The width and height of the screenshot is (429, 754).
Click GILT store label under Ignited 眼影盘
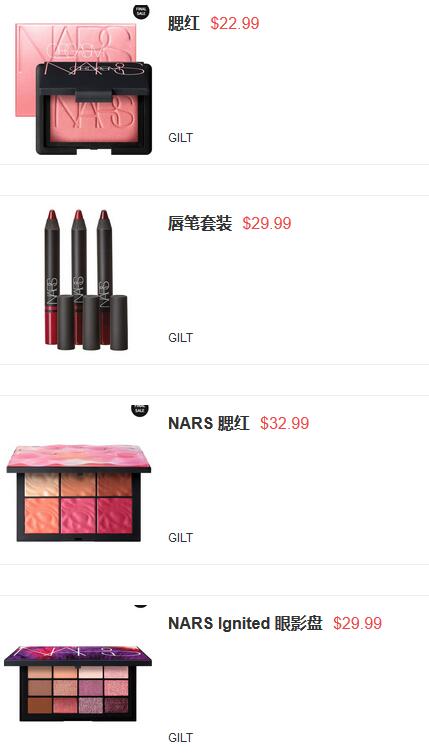click(180, 738)
